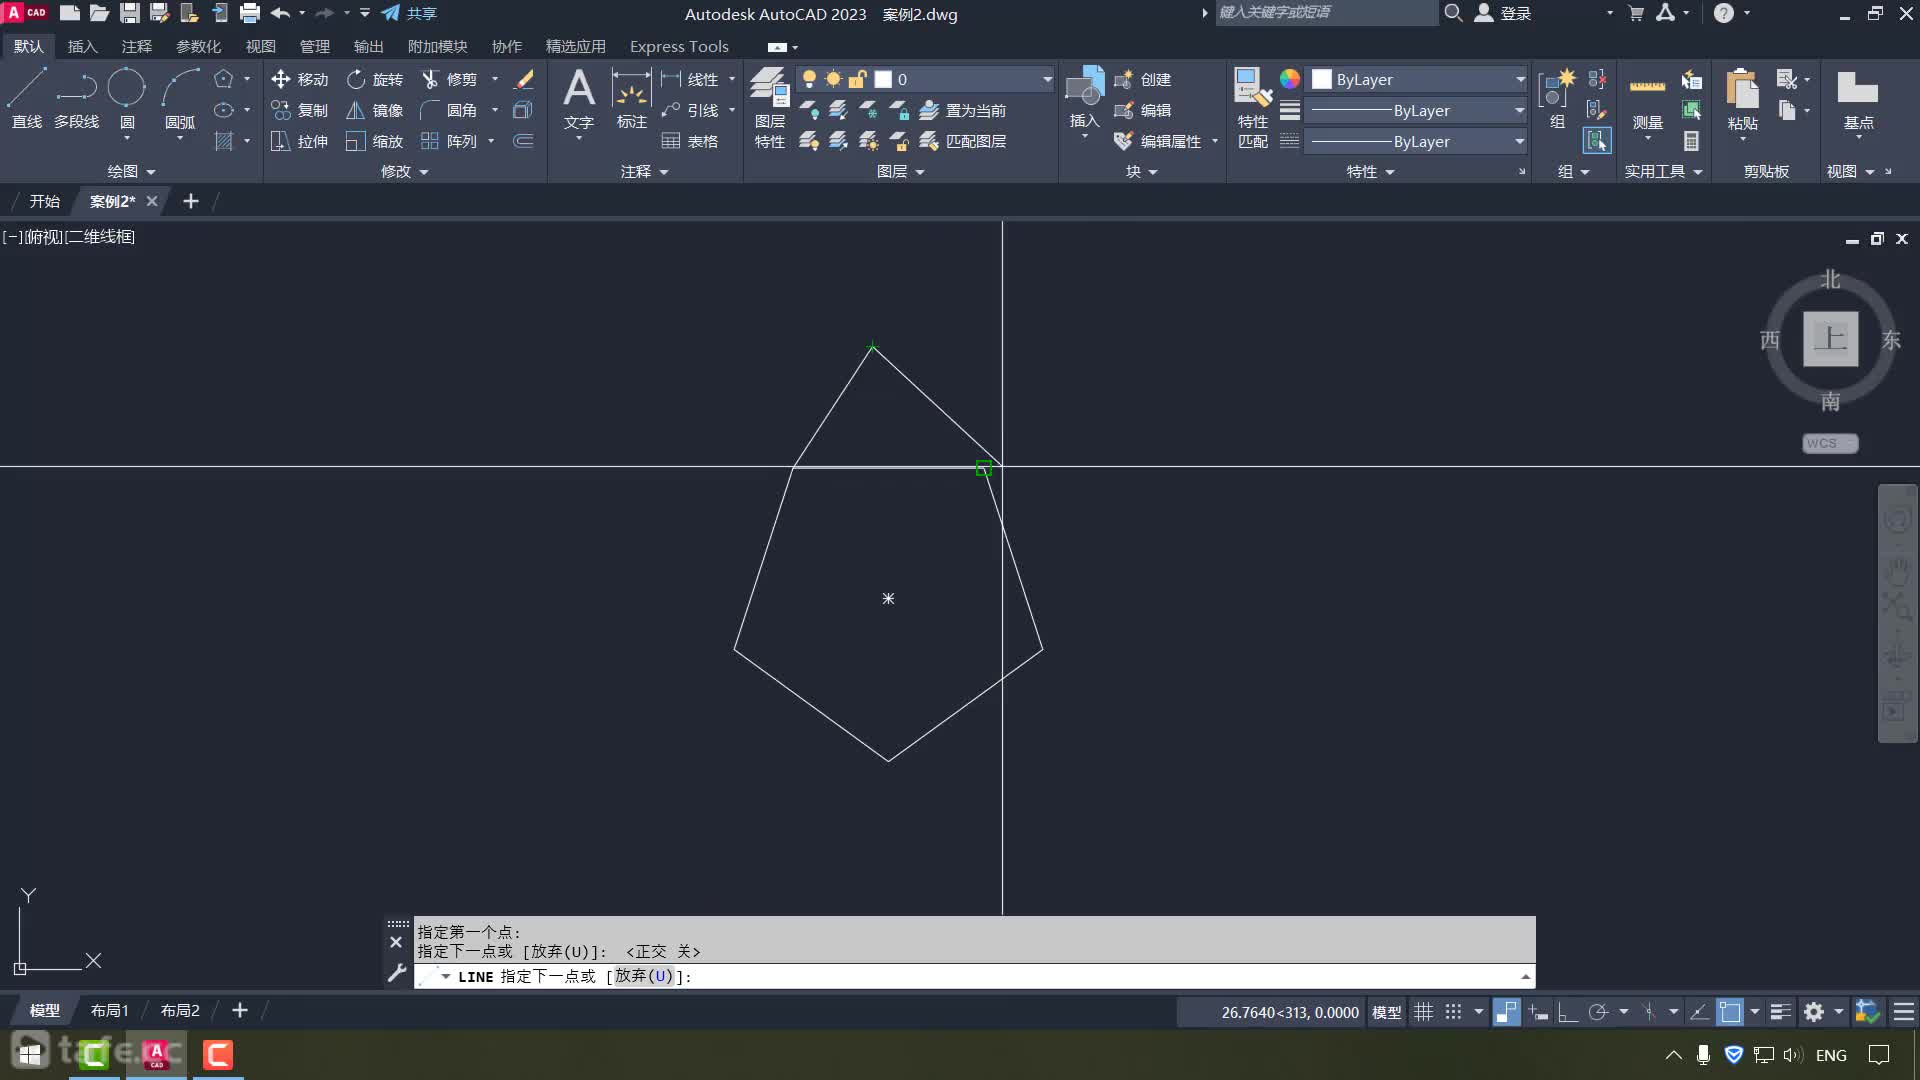Open the 视图 ribbon tab
This screenshot has height=1080, width=1920.
pos(260,46)
